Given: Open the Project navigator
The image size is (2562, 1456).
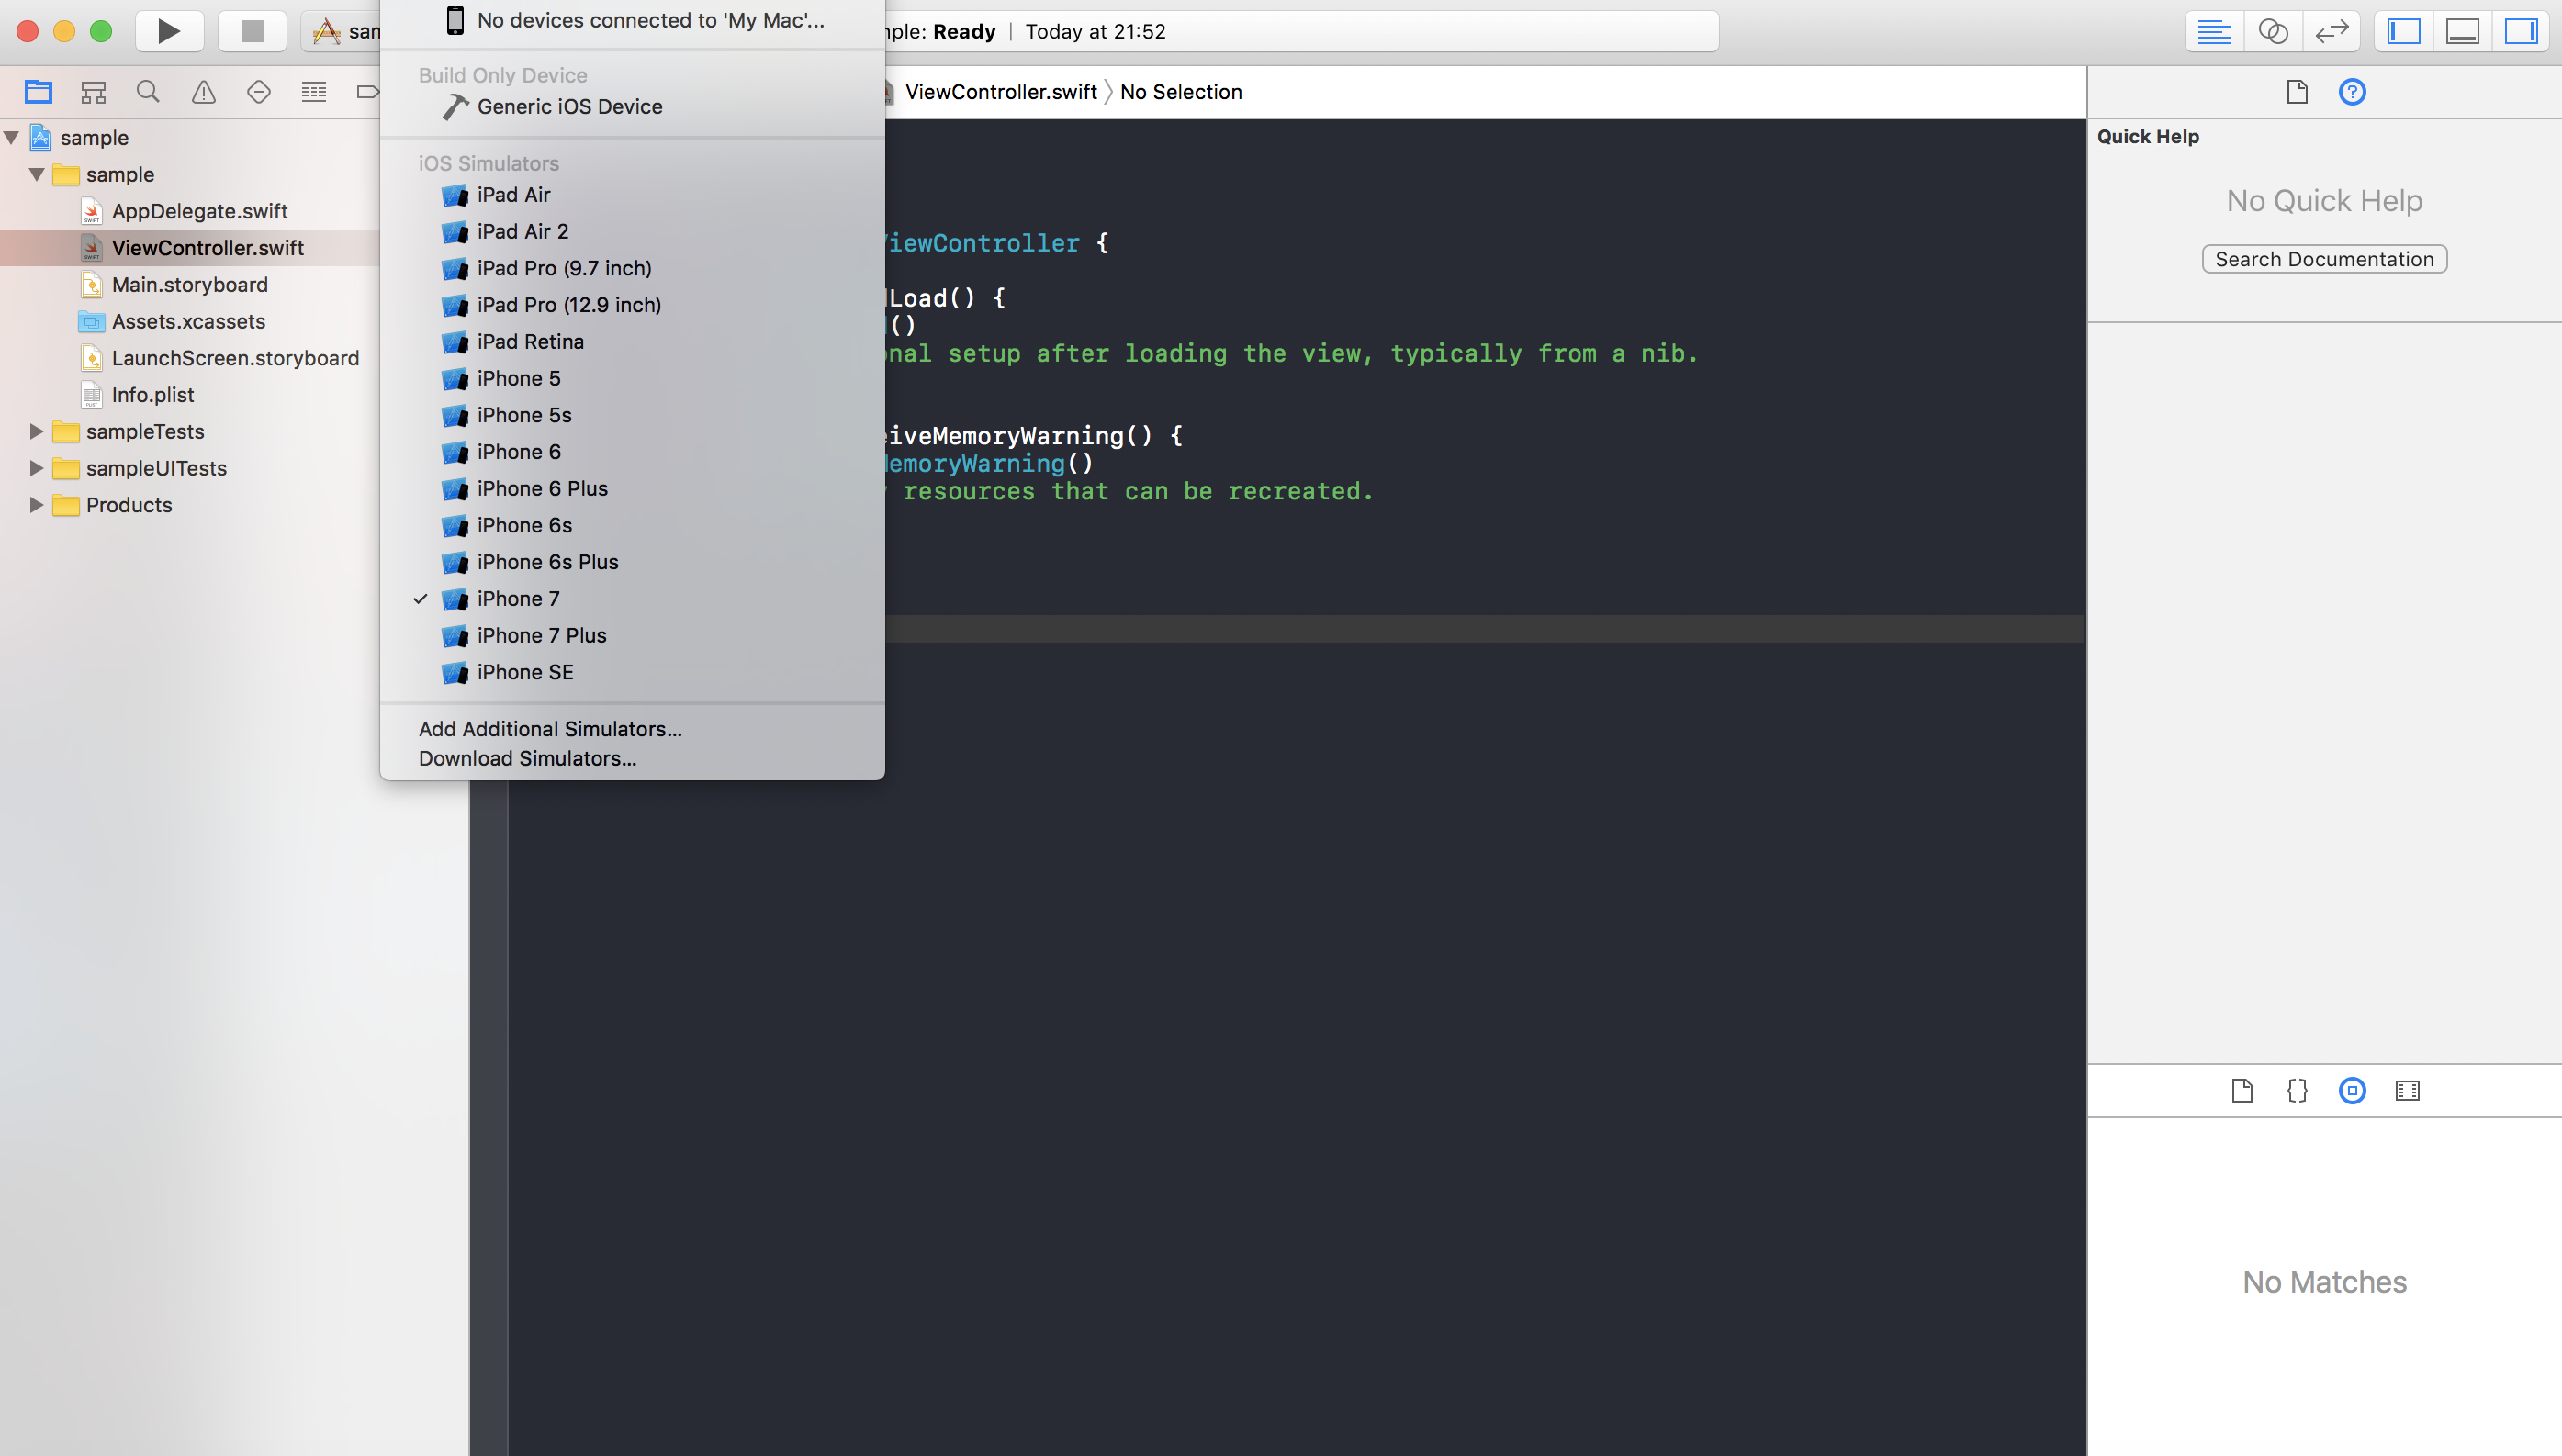Looking at the screenshot, I should [x=38, y=91].
